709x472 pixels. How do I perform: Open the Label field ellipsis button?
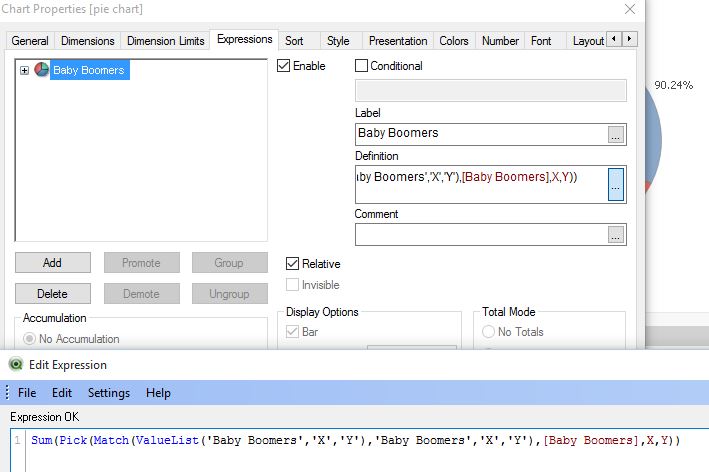pos(616,134)
